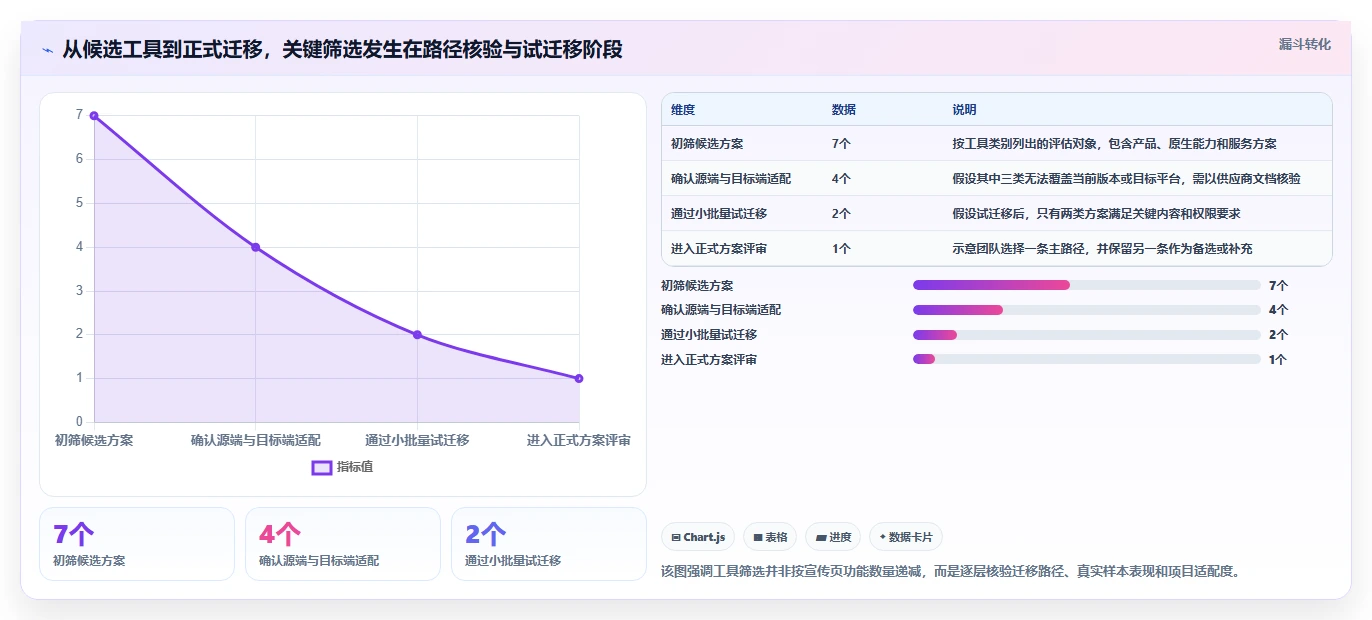Click the 确认源端与目标端适配 table row label
The height and width of the screenshot is (620, 1372).
point(731,179)
